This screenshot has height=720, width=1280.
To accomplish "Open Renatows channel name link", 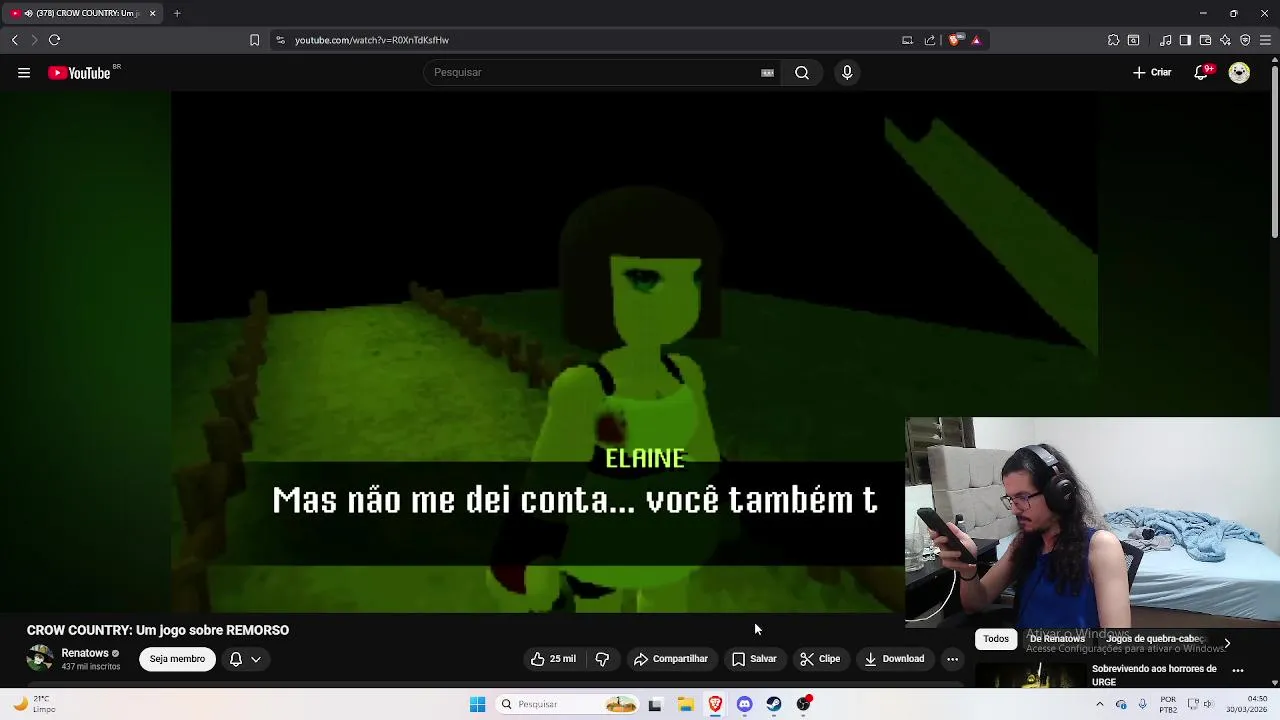I will [85, 653].
